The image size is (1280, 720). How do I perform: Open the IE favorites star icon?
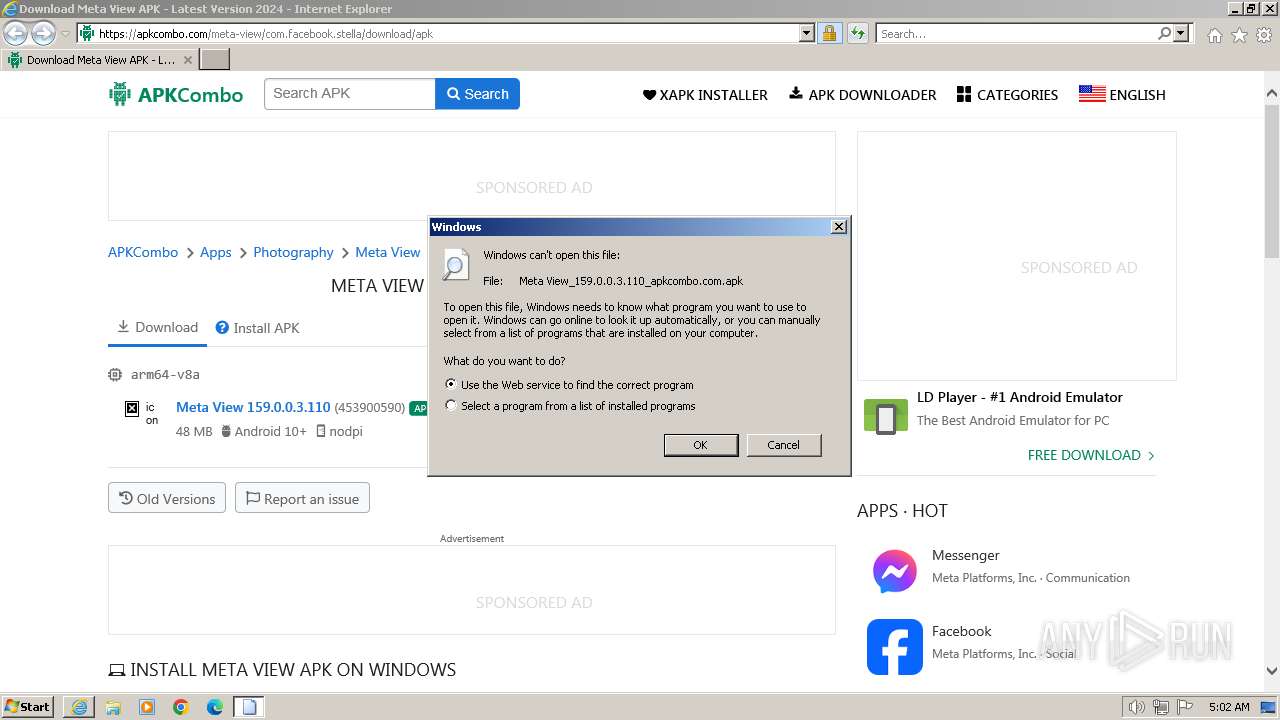1239,35
